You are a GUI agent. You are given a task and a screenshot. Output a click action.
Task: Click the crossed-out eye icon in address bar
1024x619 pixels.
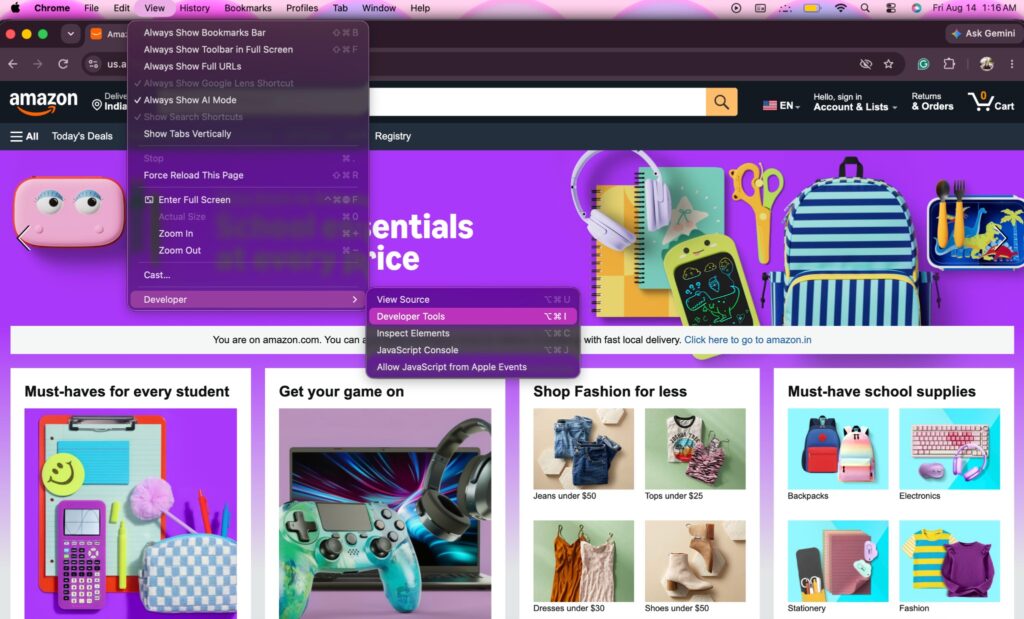coord(865,64)
